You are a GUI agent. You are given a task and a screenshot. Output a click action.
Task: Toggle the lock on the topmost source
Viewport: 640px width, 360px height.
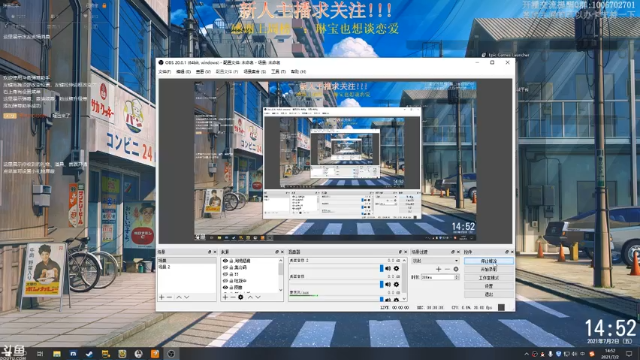231,260
